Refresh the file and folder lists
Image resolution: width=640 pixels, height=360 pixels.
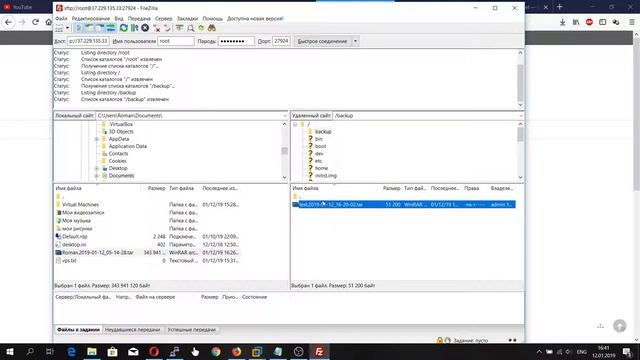(123, 28)
